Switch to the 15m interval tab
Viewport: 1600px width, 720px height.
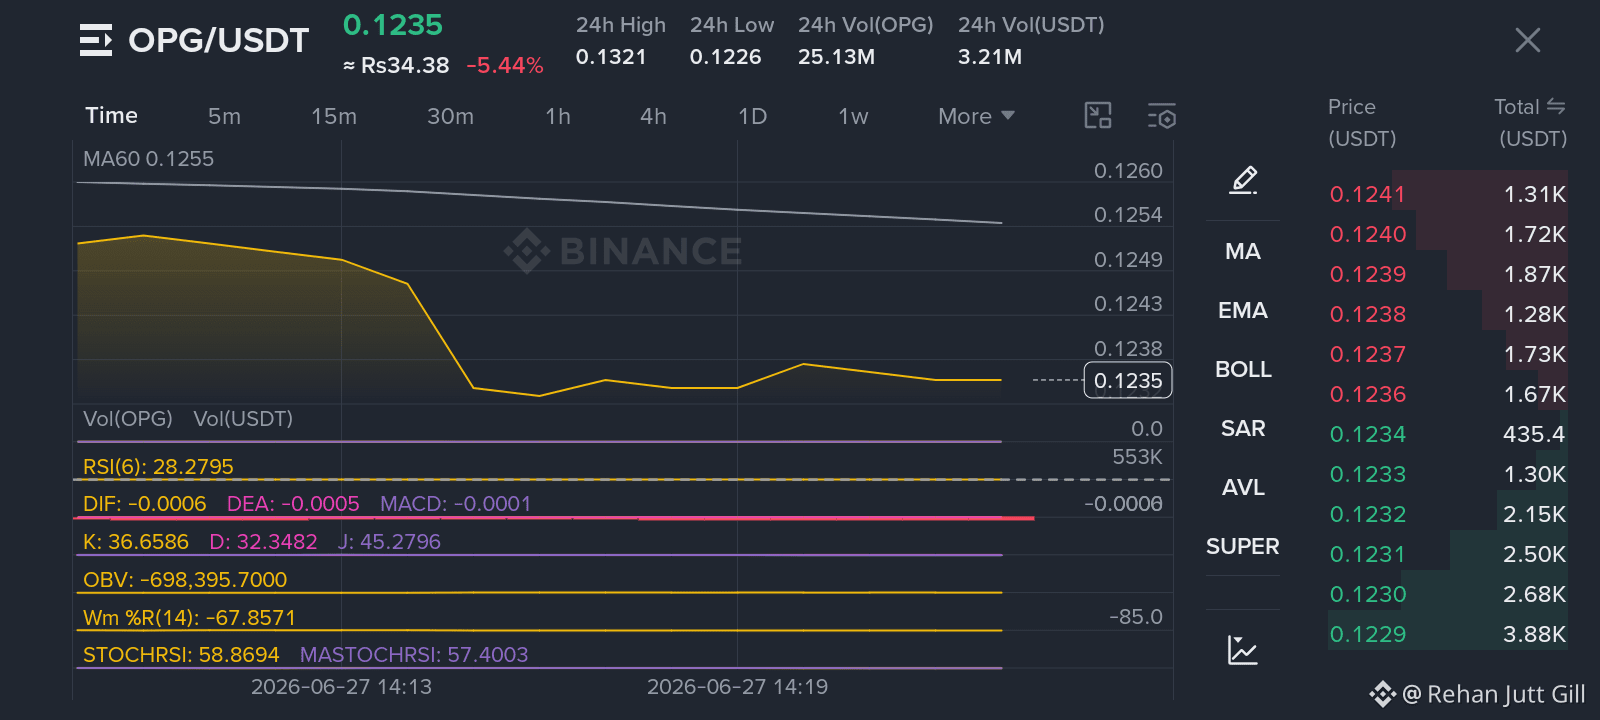click(334, 116)
